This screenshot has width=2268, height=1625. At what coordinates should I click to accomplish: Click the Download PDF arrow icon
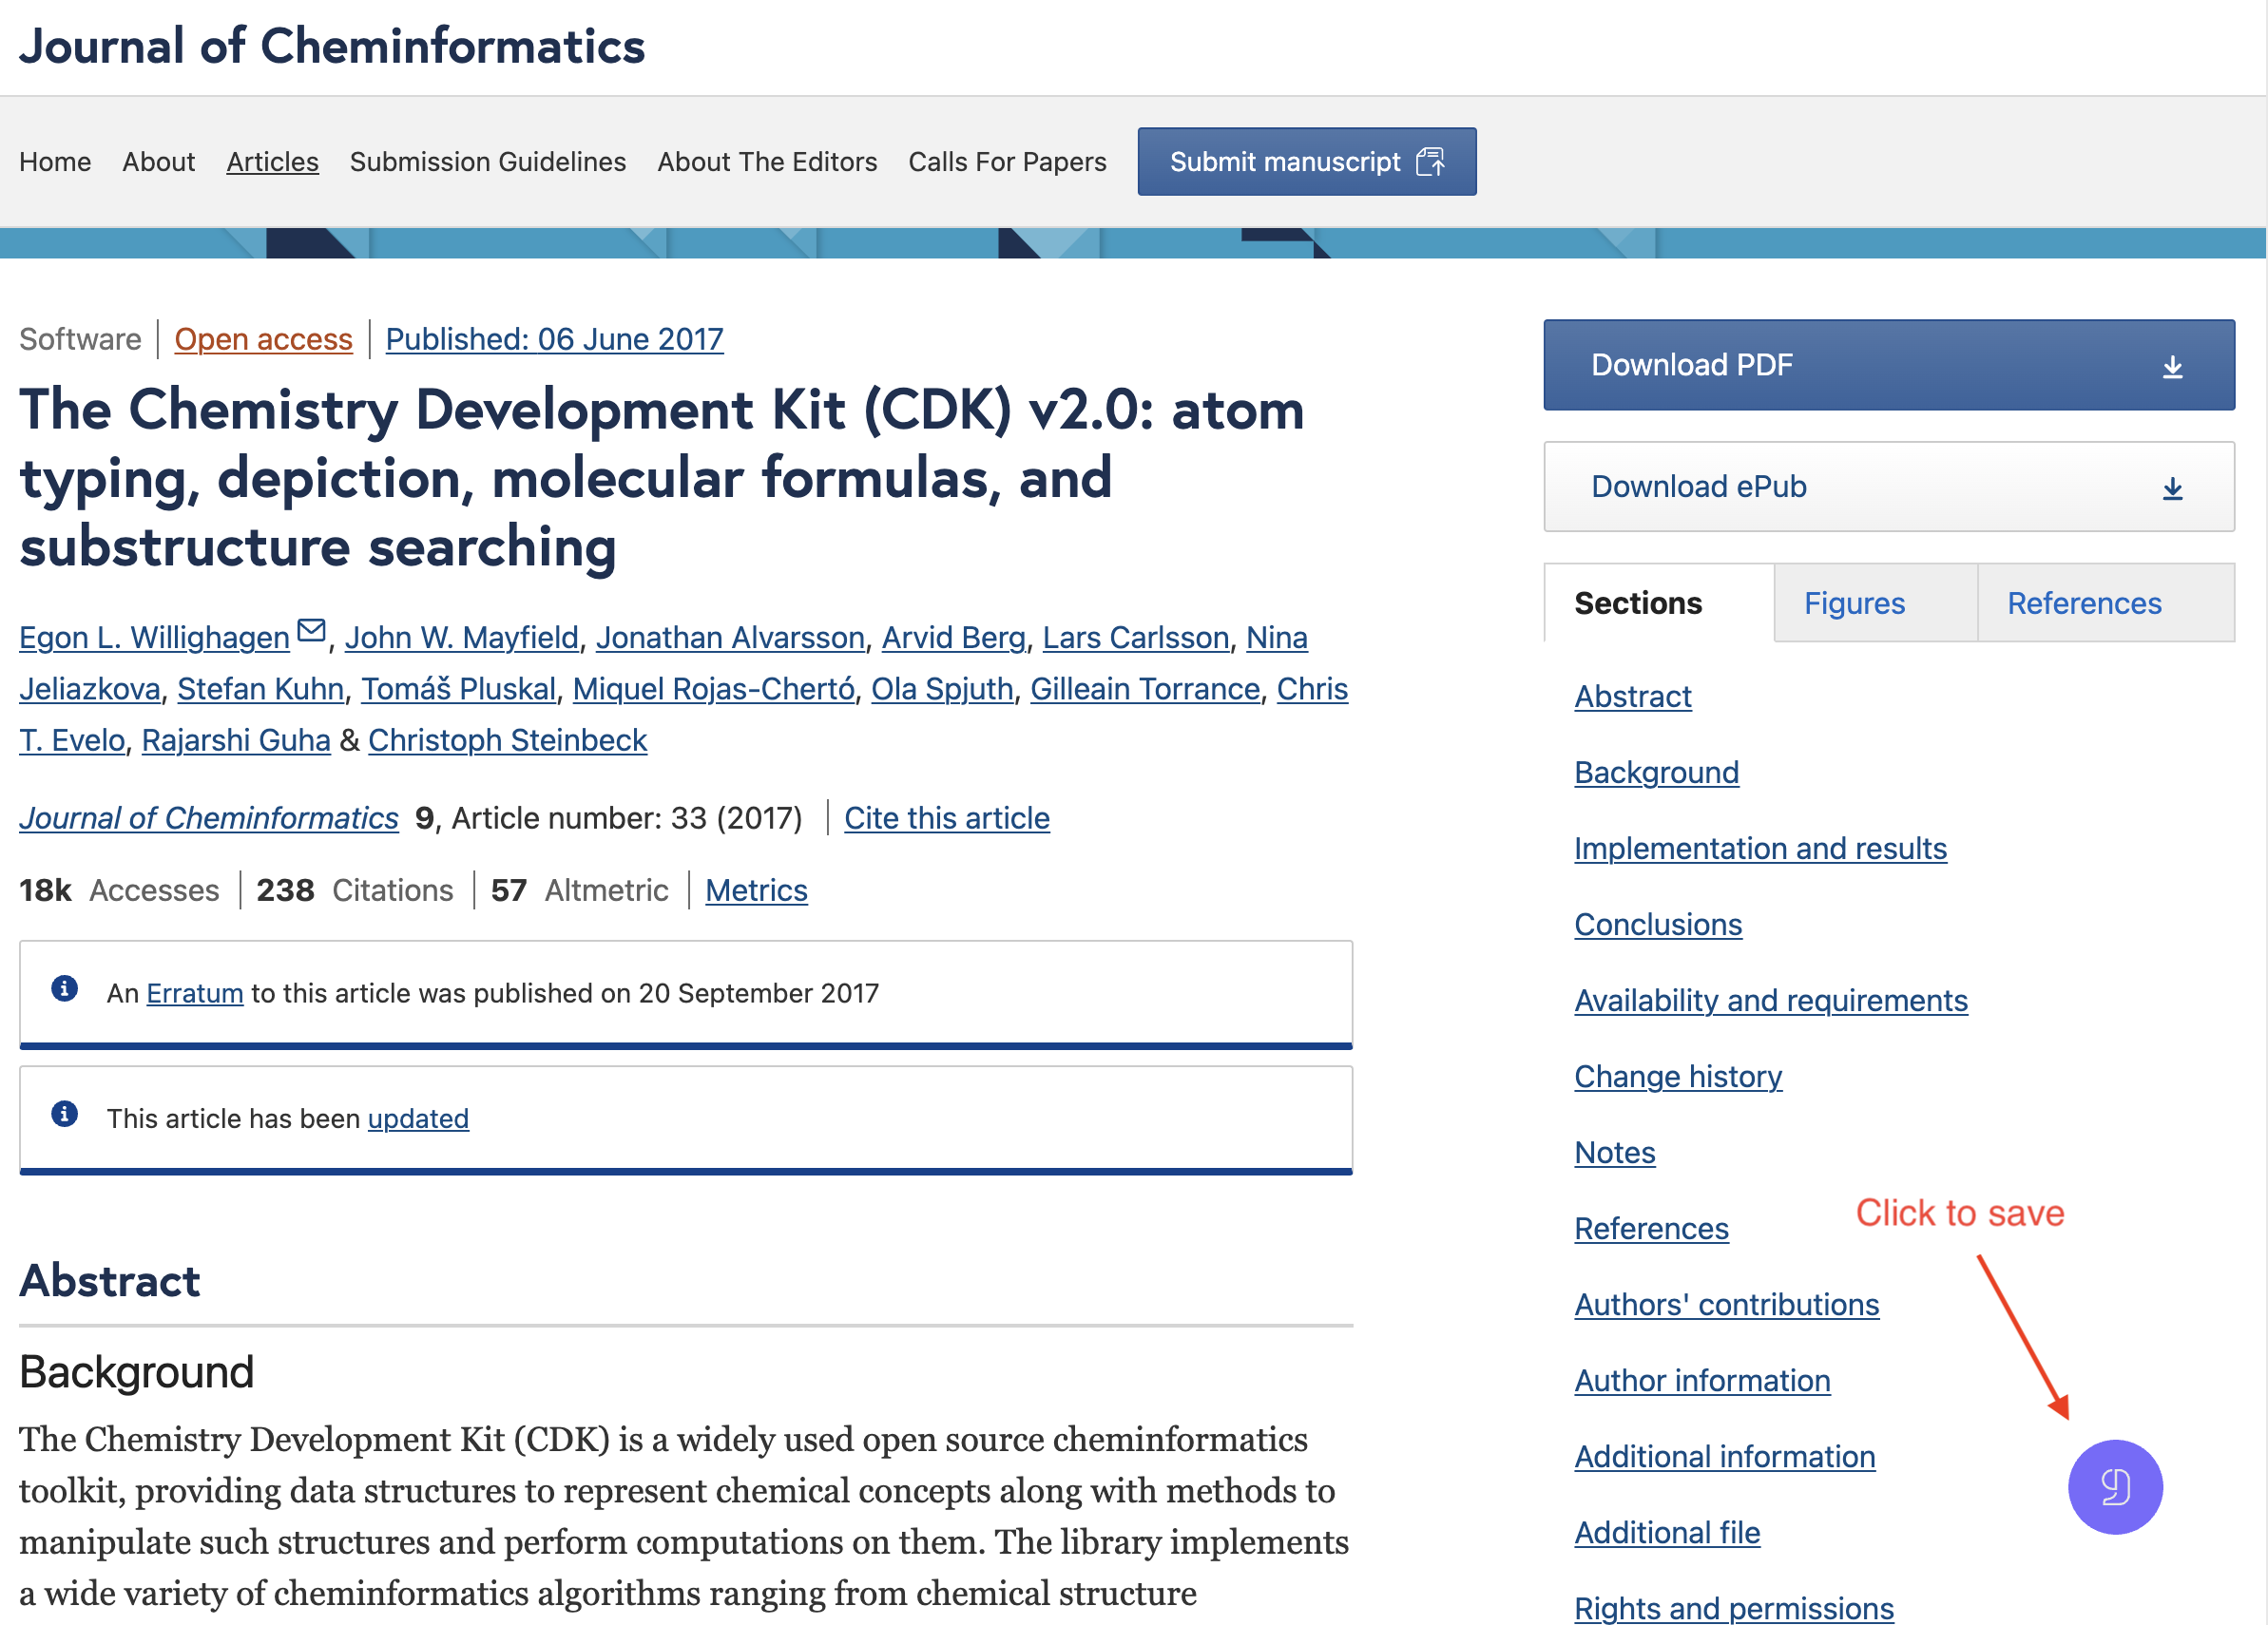pyautogui.click(x=2171, y=367)
